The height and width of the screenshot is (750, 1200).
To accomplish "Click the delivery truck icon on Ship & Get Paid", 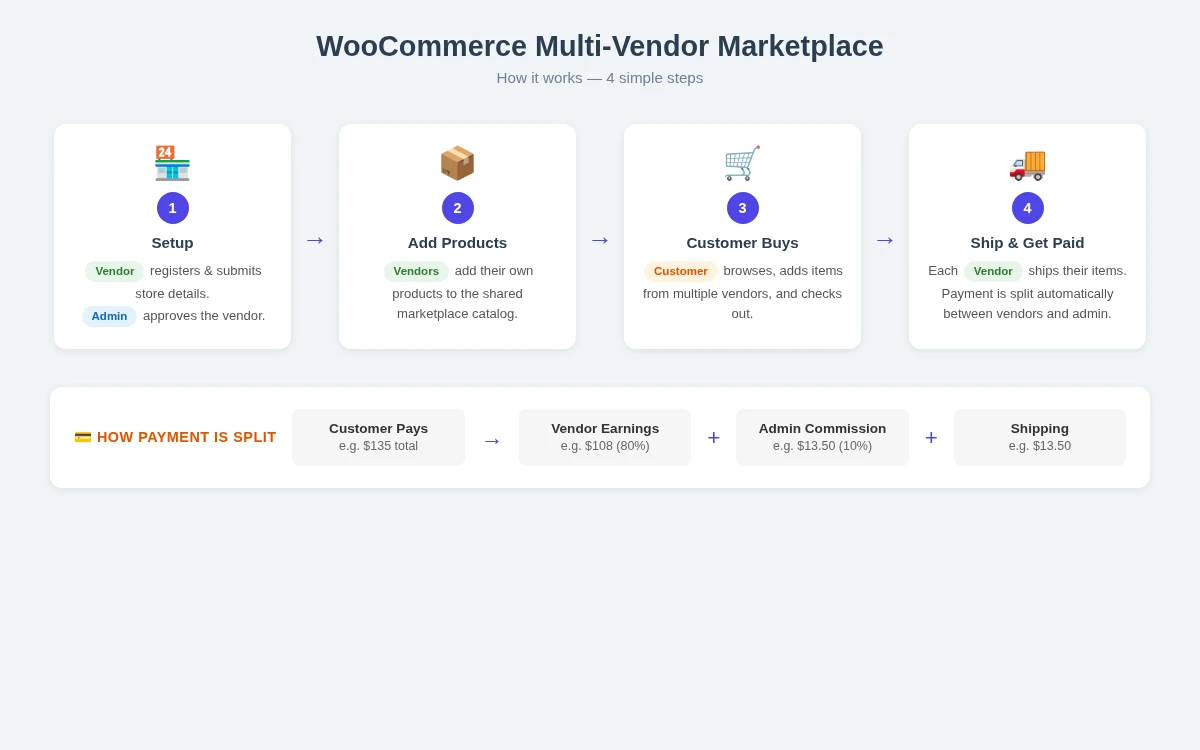I will pyautogui.click(x=1027, y=163).
